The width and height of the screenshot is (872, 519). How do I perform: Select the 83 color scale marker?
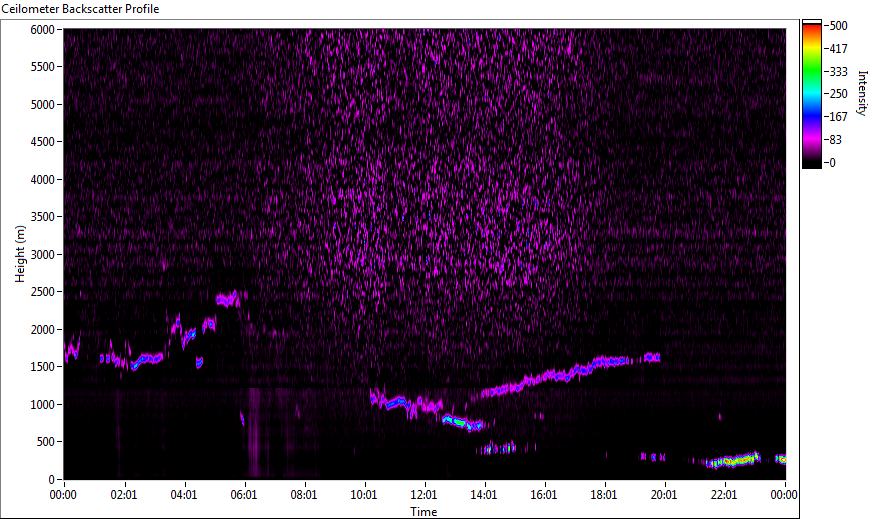(835, 140)
